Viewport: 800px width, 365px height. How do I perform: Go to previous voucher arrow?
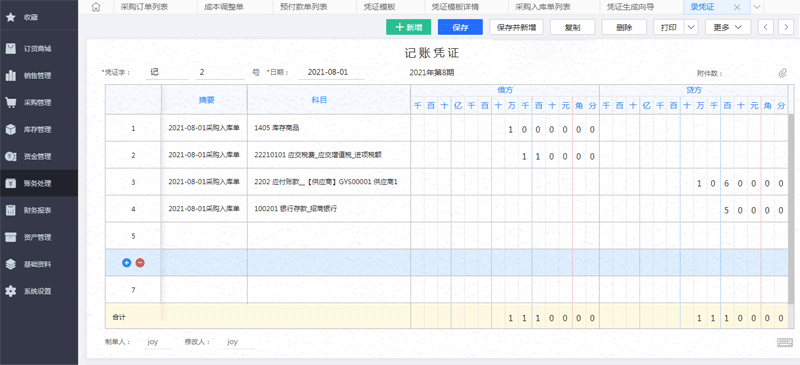pos(765,28)
